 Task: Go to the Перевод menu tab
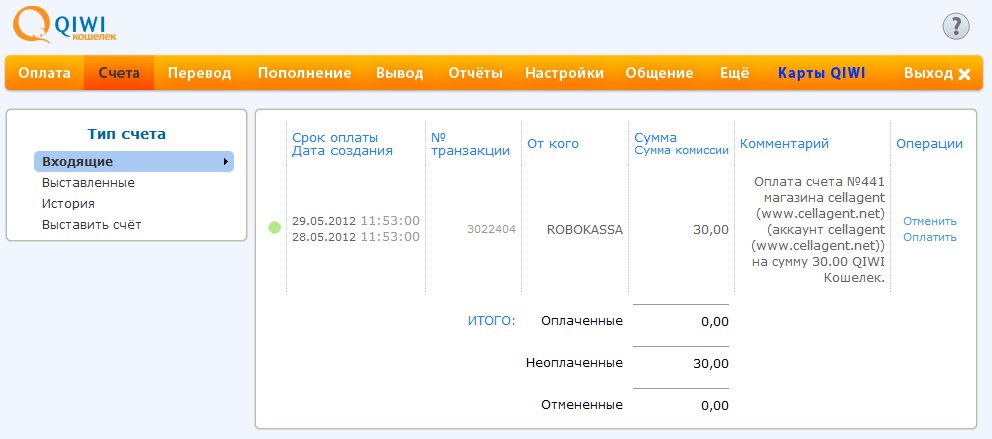tap(199, 73)
